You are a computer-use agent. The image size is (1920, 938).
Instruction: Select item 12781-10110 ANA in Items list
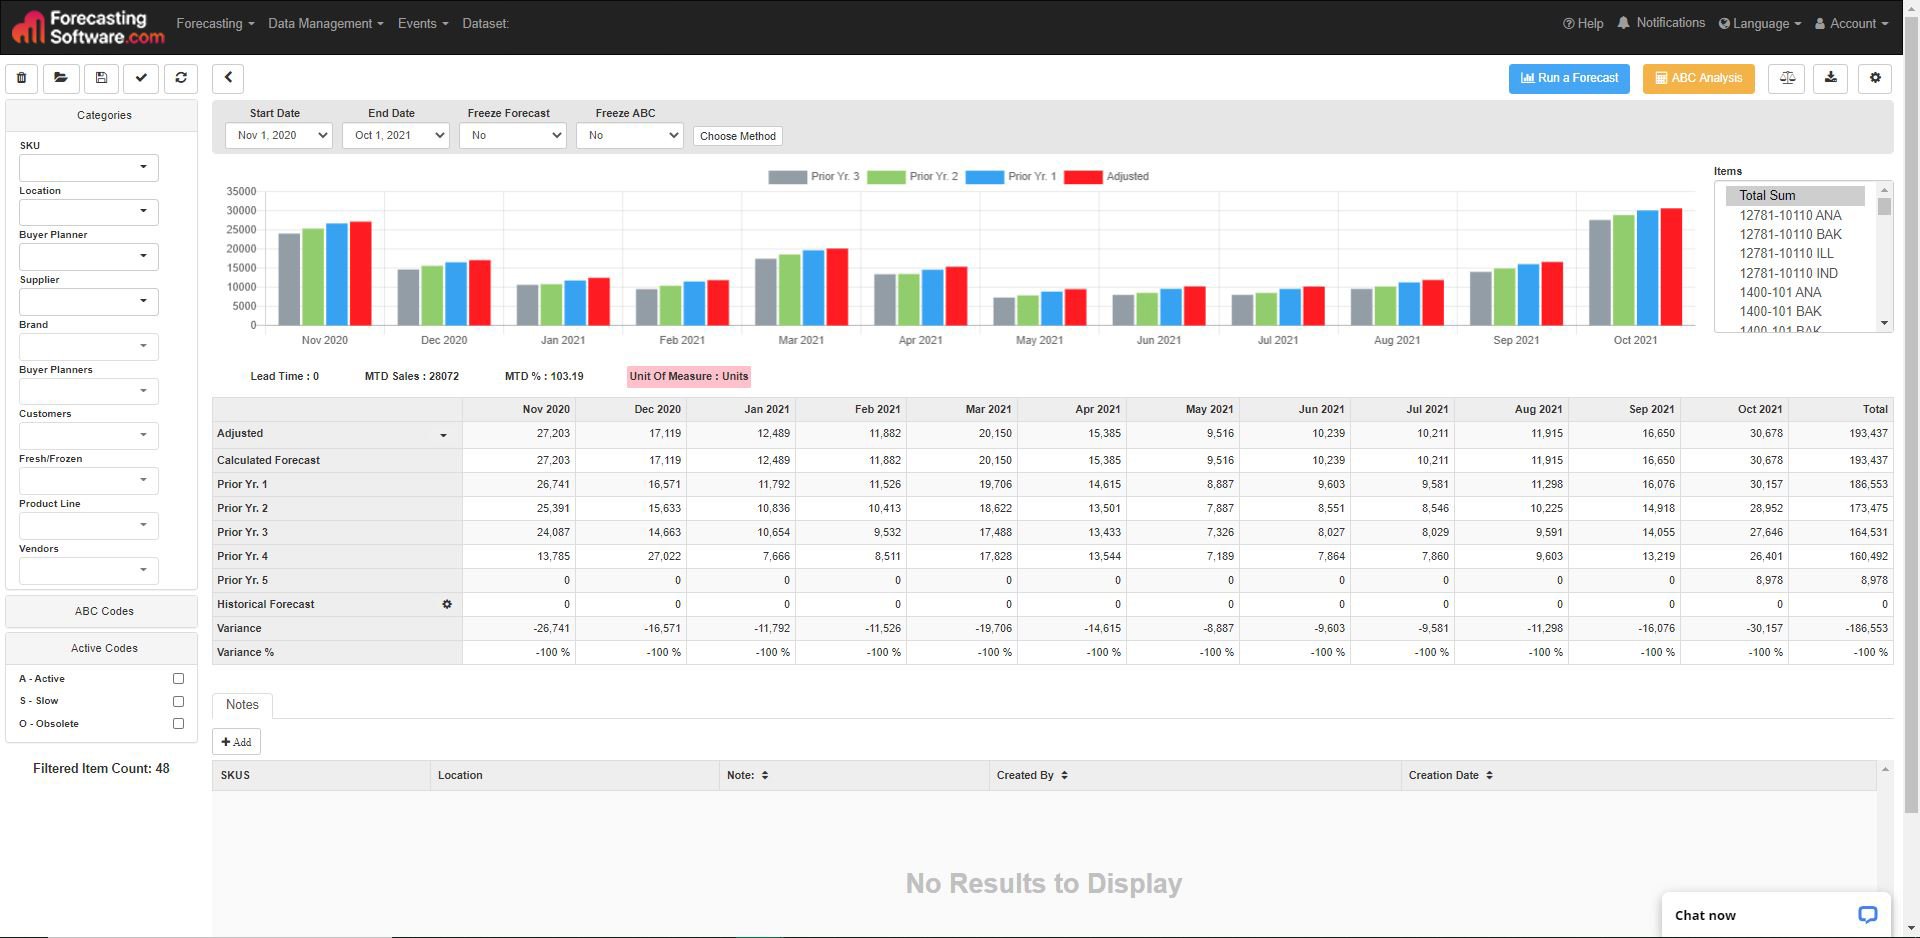(1790, 215)
